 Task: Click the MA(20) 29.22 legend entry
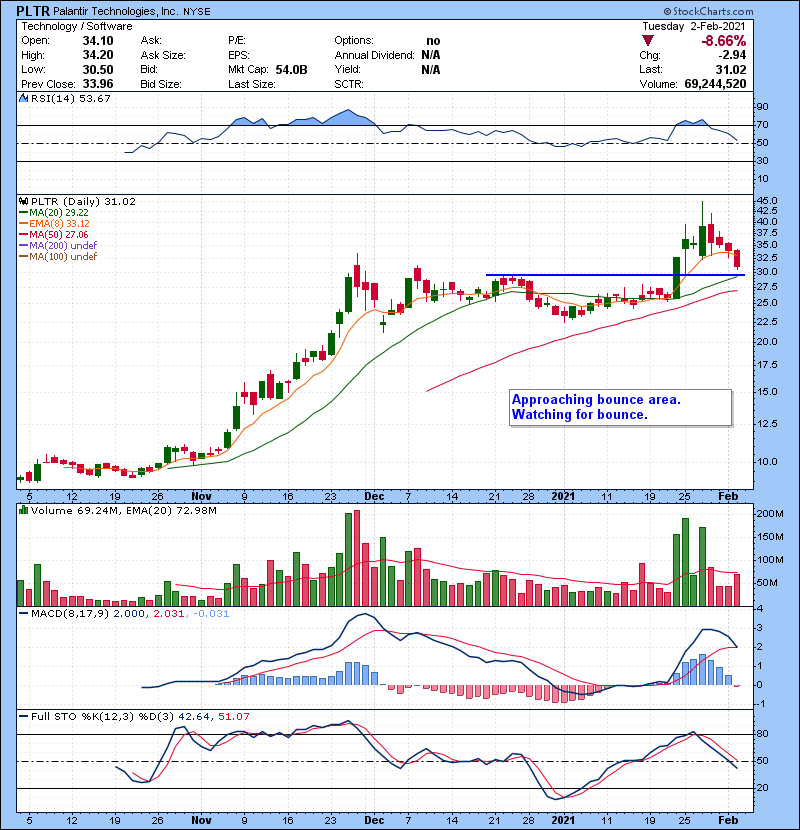[54, 213]
